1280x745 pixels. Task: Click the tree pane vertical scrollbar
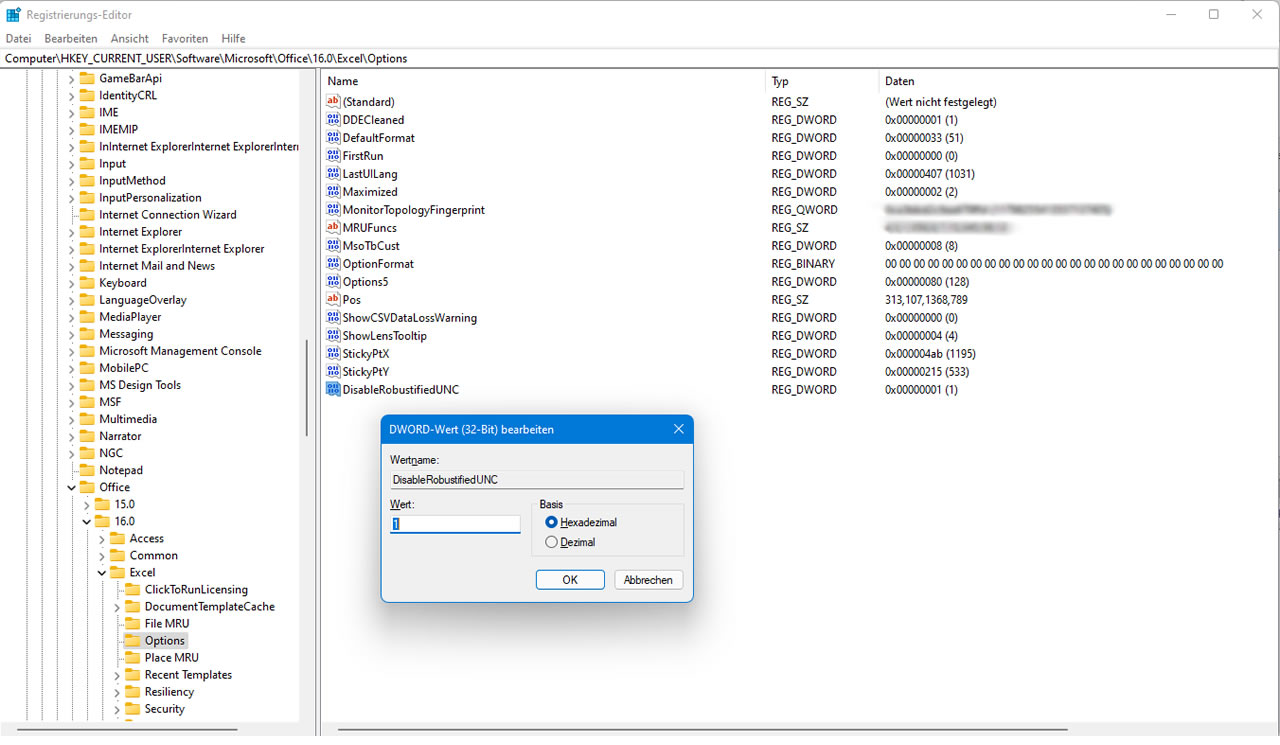coord(306,388)
